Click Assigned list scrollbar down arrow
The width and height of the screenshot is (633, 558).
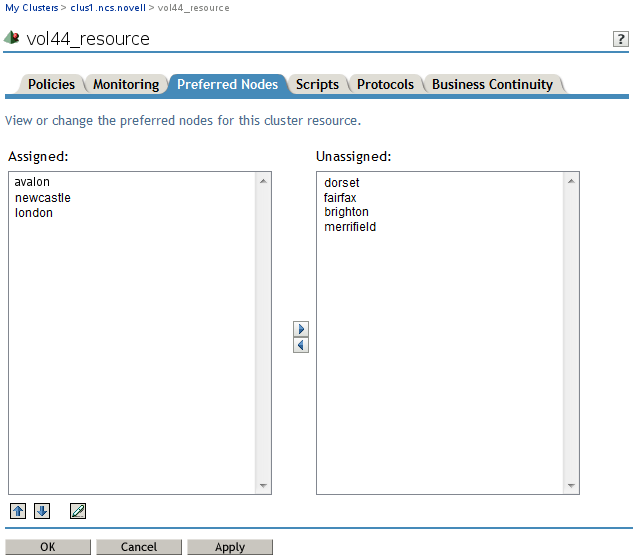(x=263, y=485)
